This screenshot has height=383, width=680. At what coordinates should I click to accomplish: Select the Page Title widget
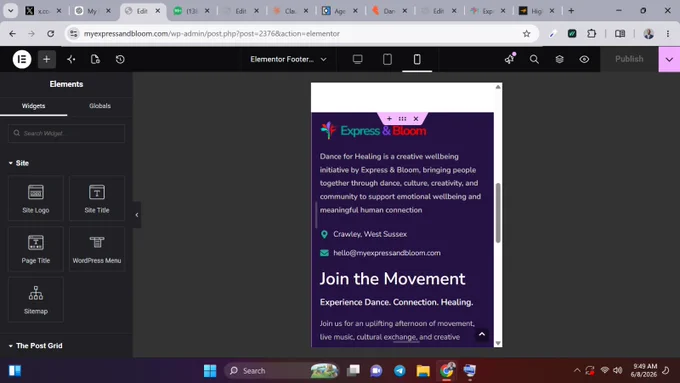[x=36, y=249]
